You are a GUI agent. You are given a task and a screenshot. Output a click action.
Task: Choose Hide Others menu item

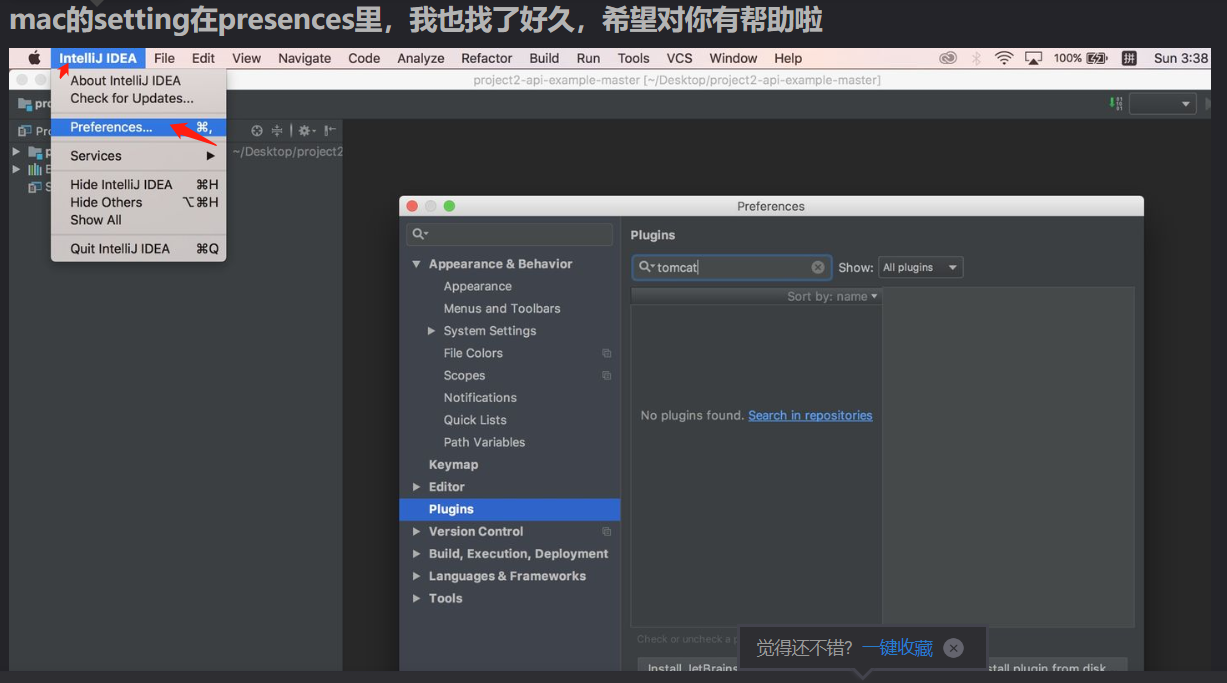[139, 202]
